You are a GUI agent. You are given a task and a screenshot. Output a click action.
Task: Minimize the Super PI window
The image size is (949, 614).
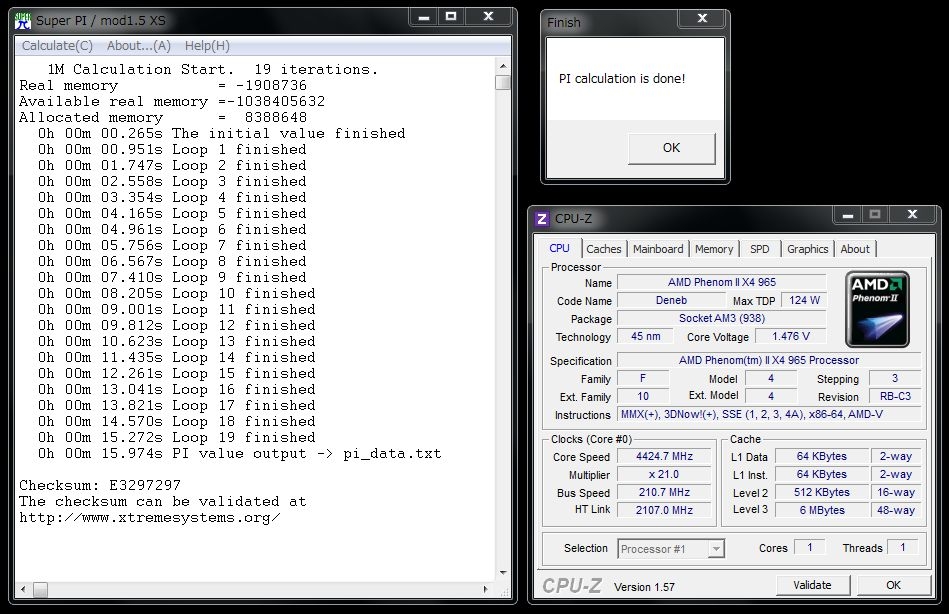422,17
